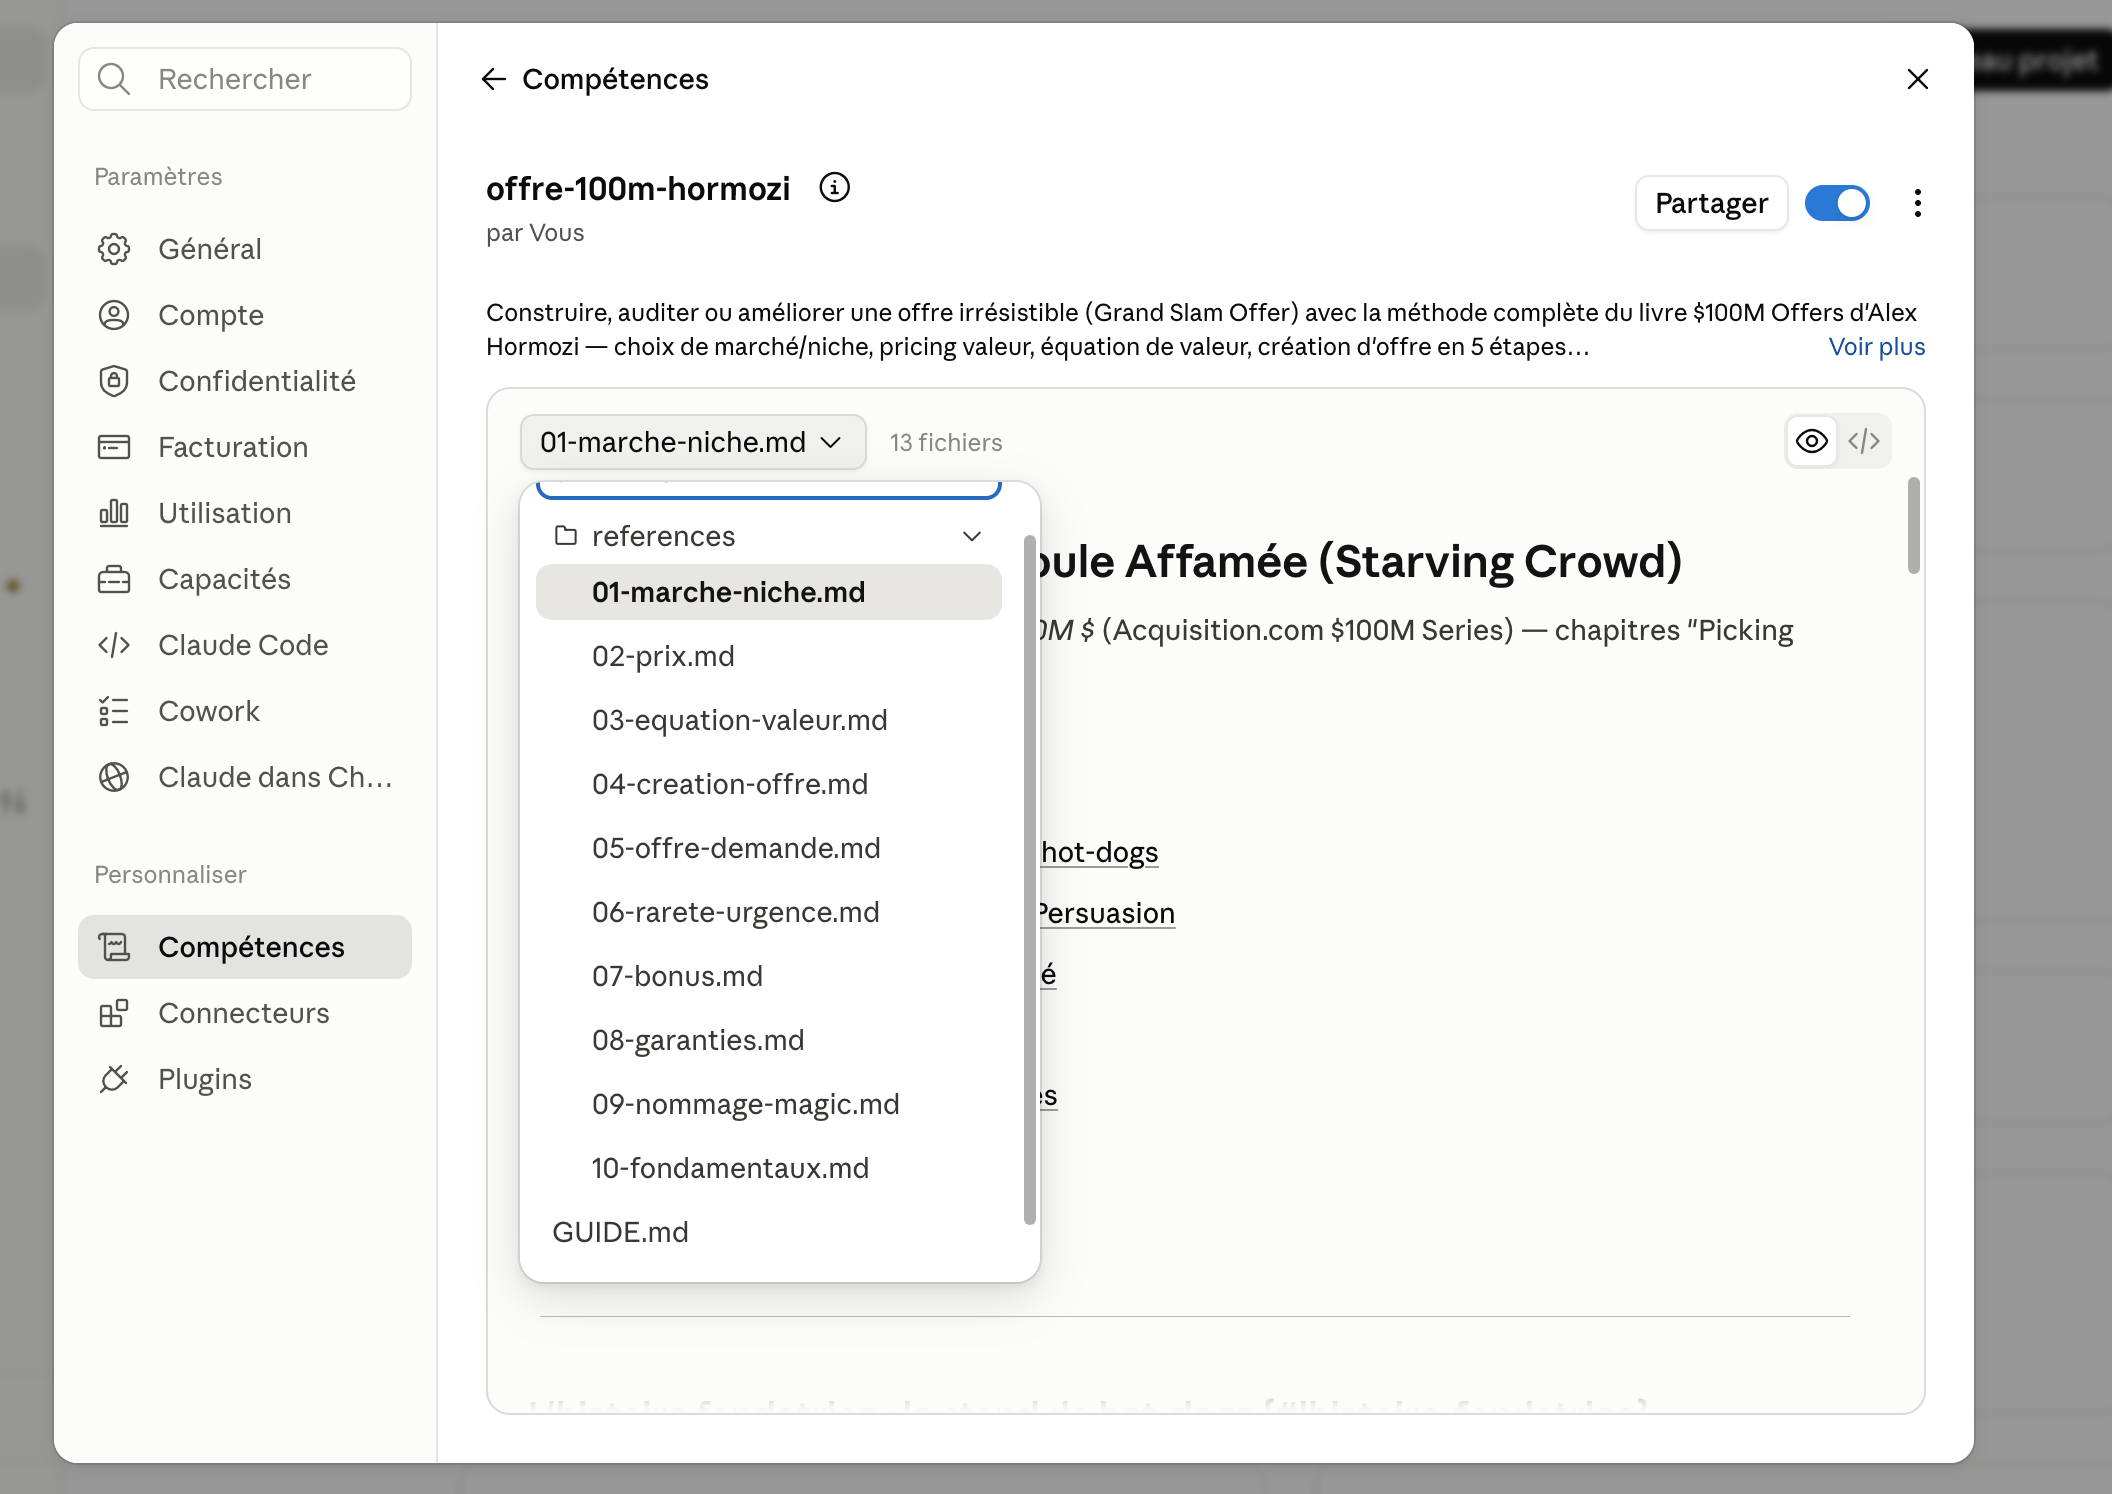Collapse the references folder chevron
This screenshot has width=2112, height=1494.
point(972,536)
